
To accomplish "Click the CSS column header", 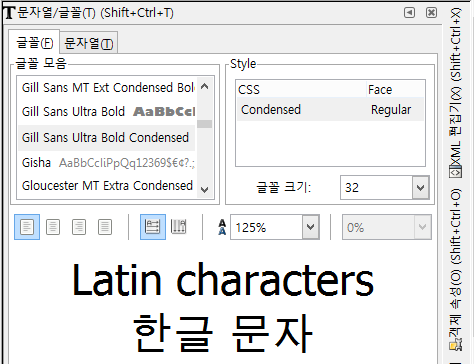I will (x=301, y=89).
